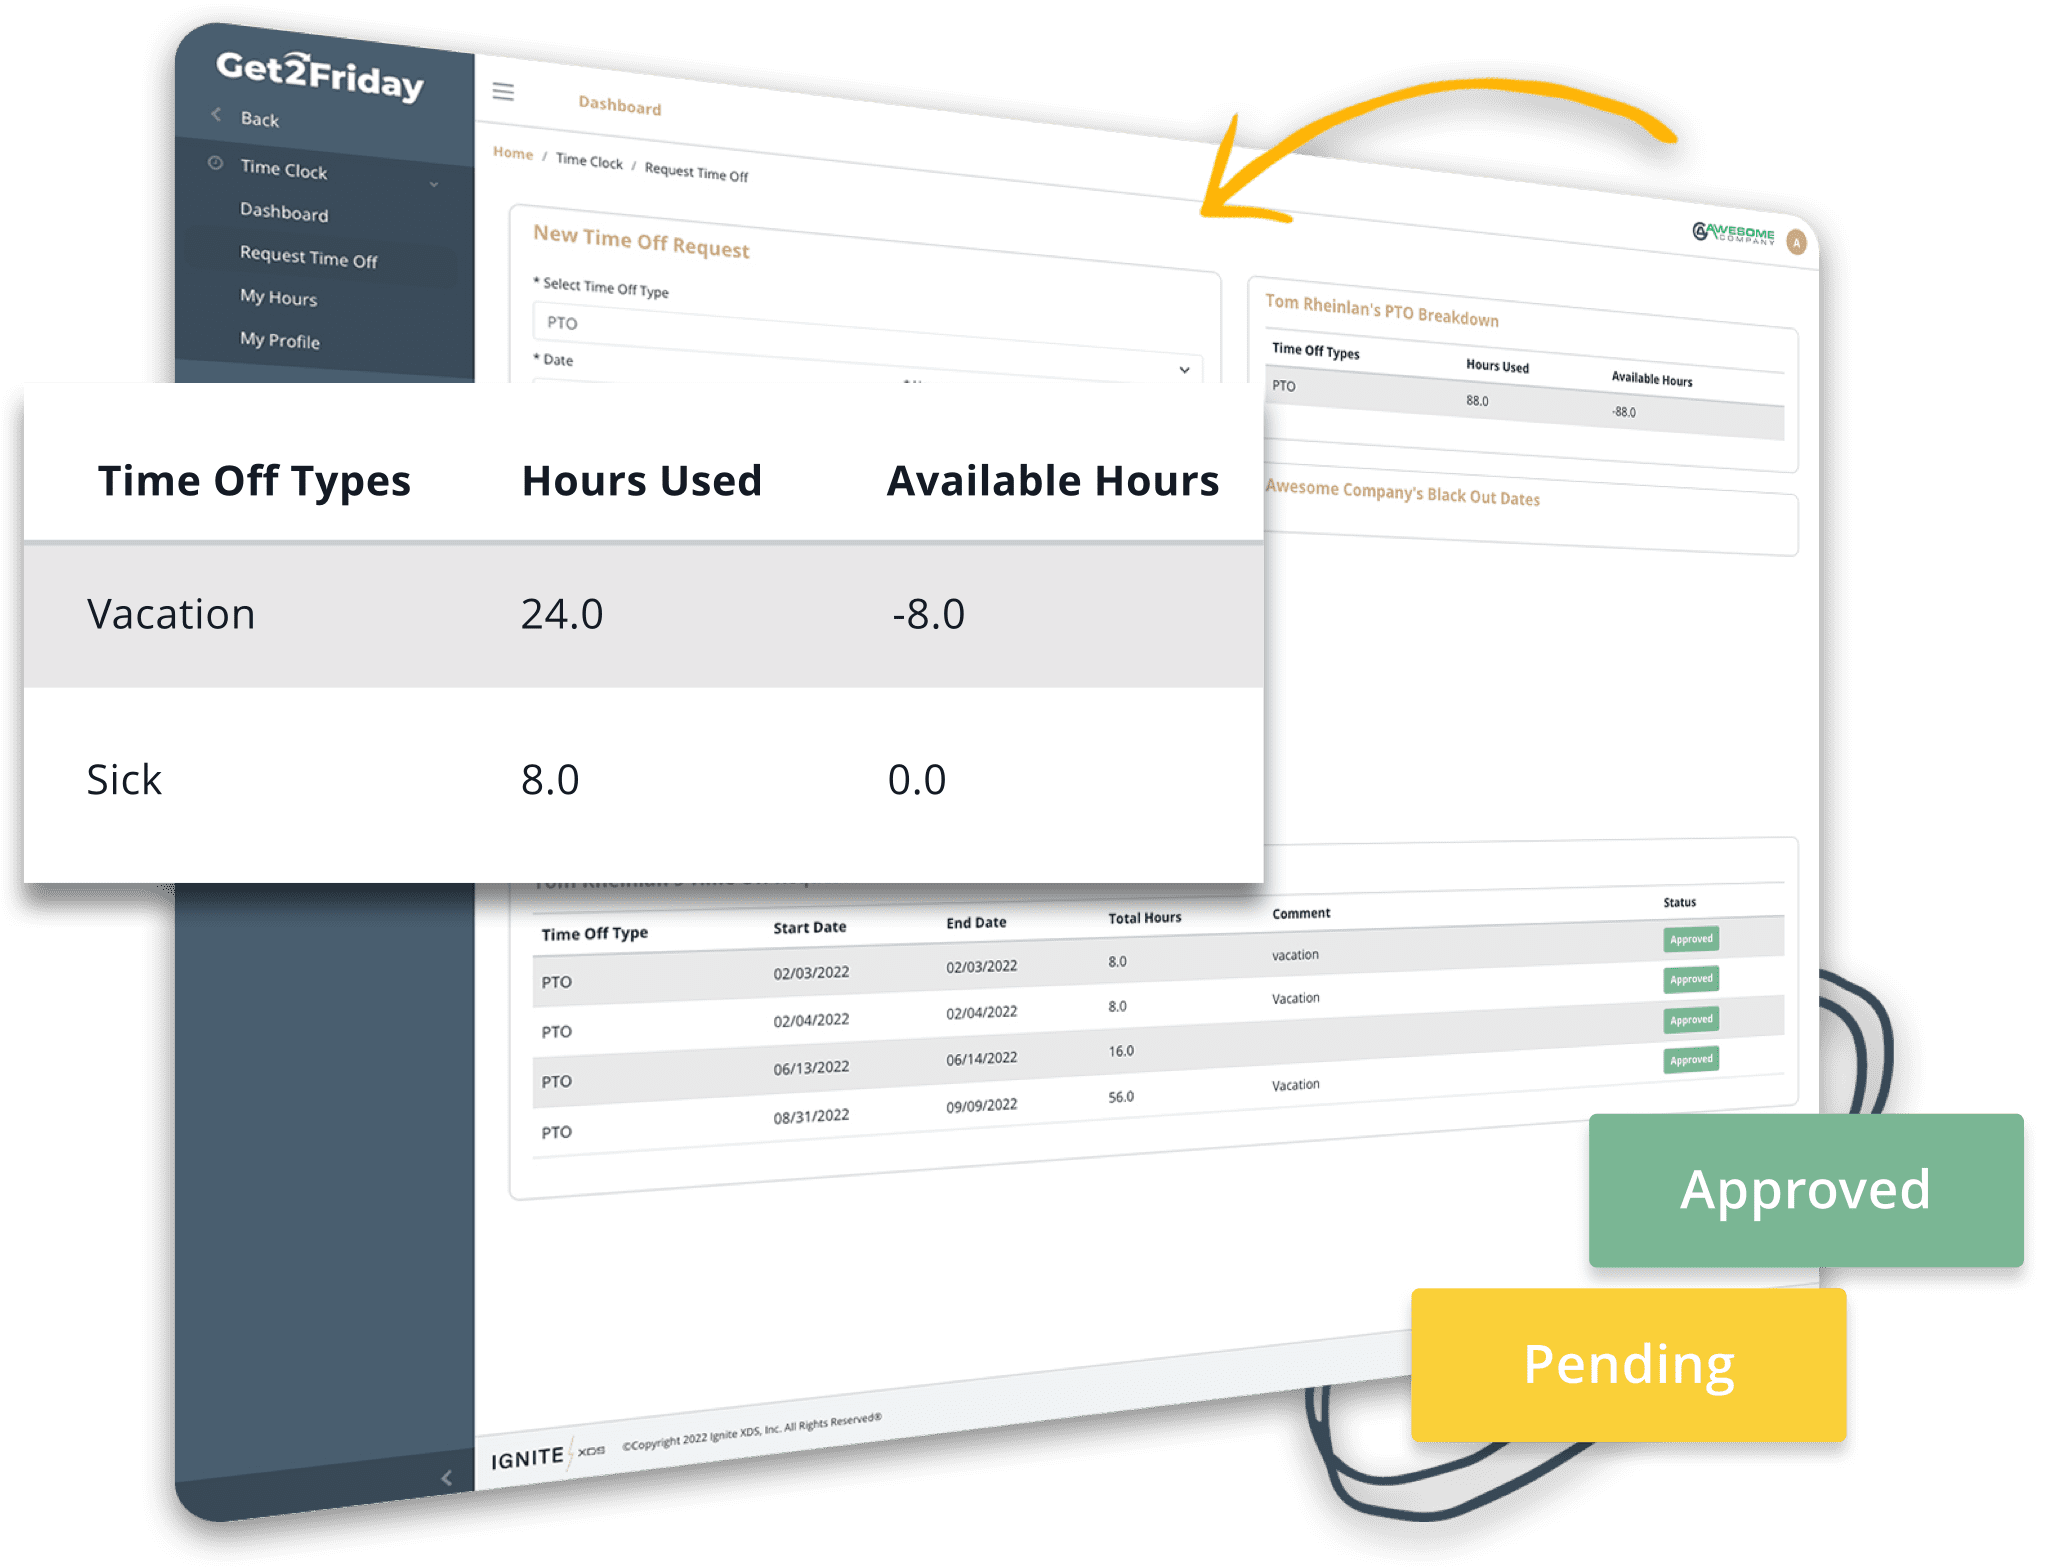The height and width of the screenshot is (1568, 2061).
Task: Click the Back arrow in sidebar
Action: pyautogui.click(x=217, y=114)
